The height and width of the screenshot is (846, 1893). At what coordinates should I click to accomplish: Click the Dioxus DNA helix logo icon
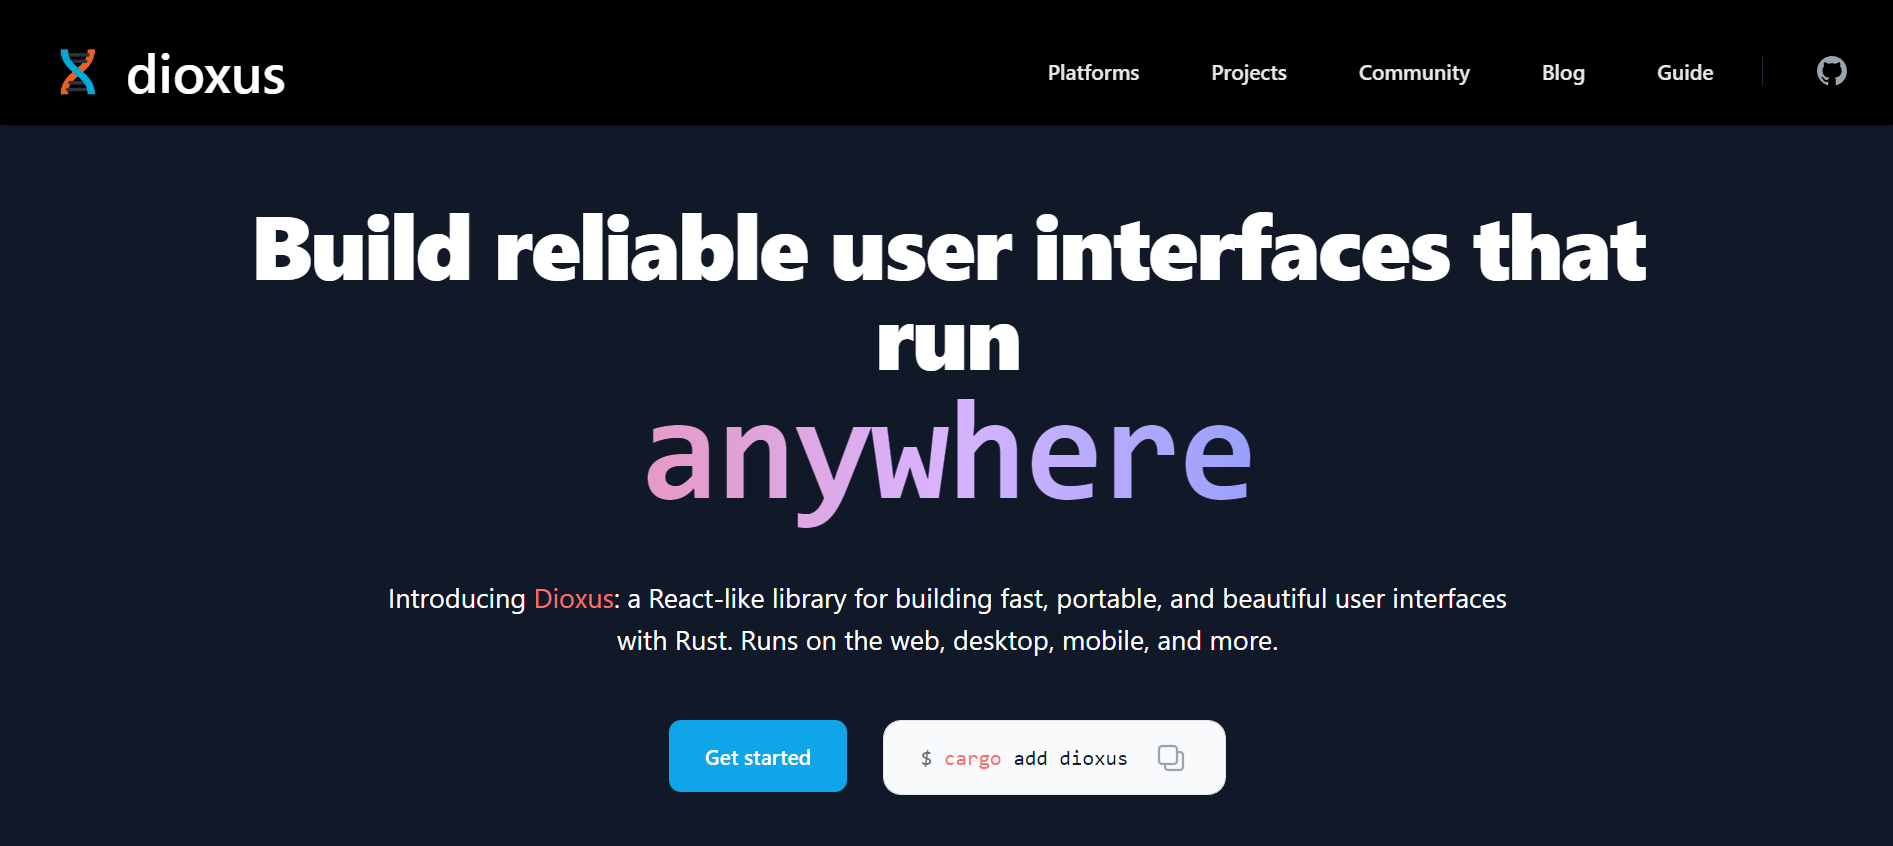(x=78, y=72)
